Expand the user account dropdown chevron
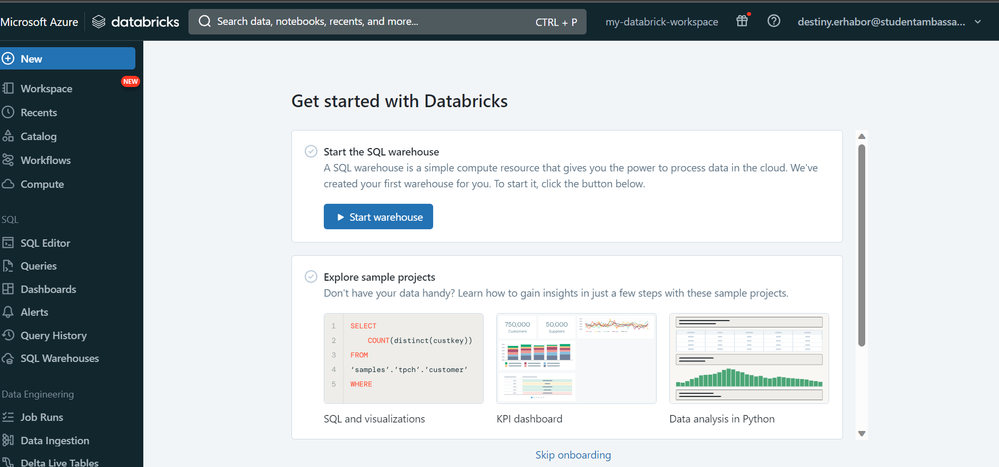The height and width of the screenshot is (467, 999). pos(978,22)
